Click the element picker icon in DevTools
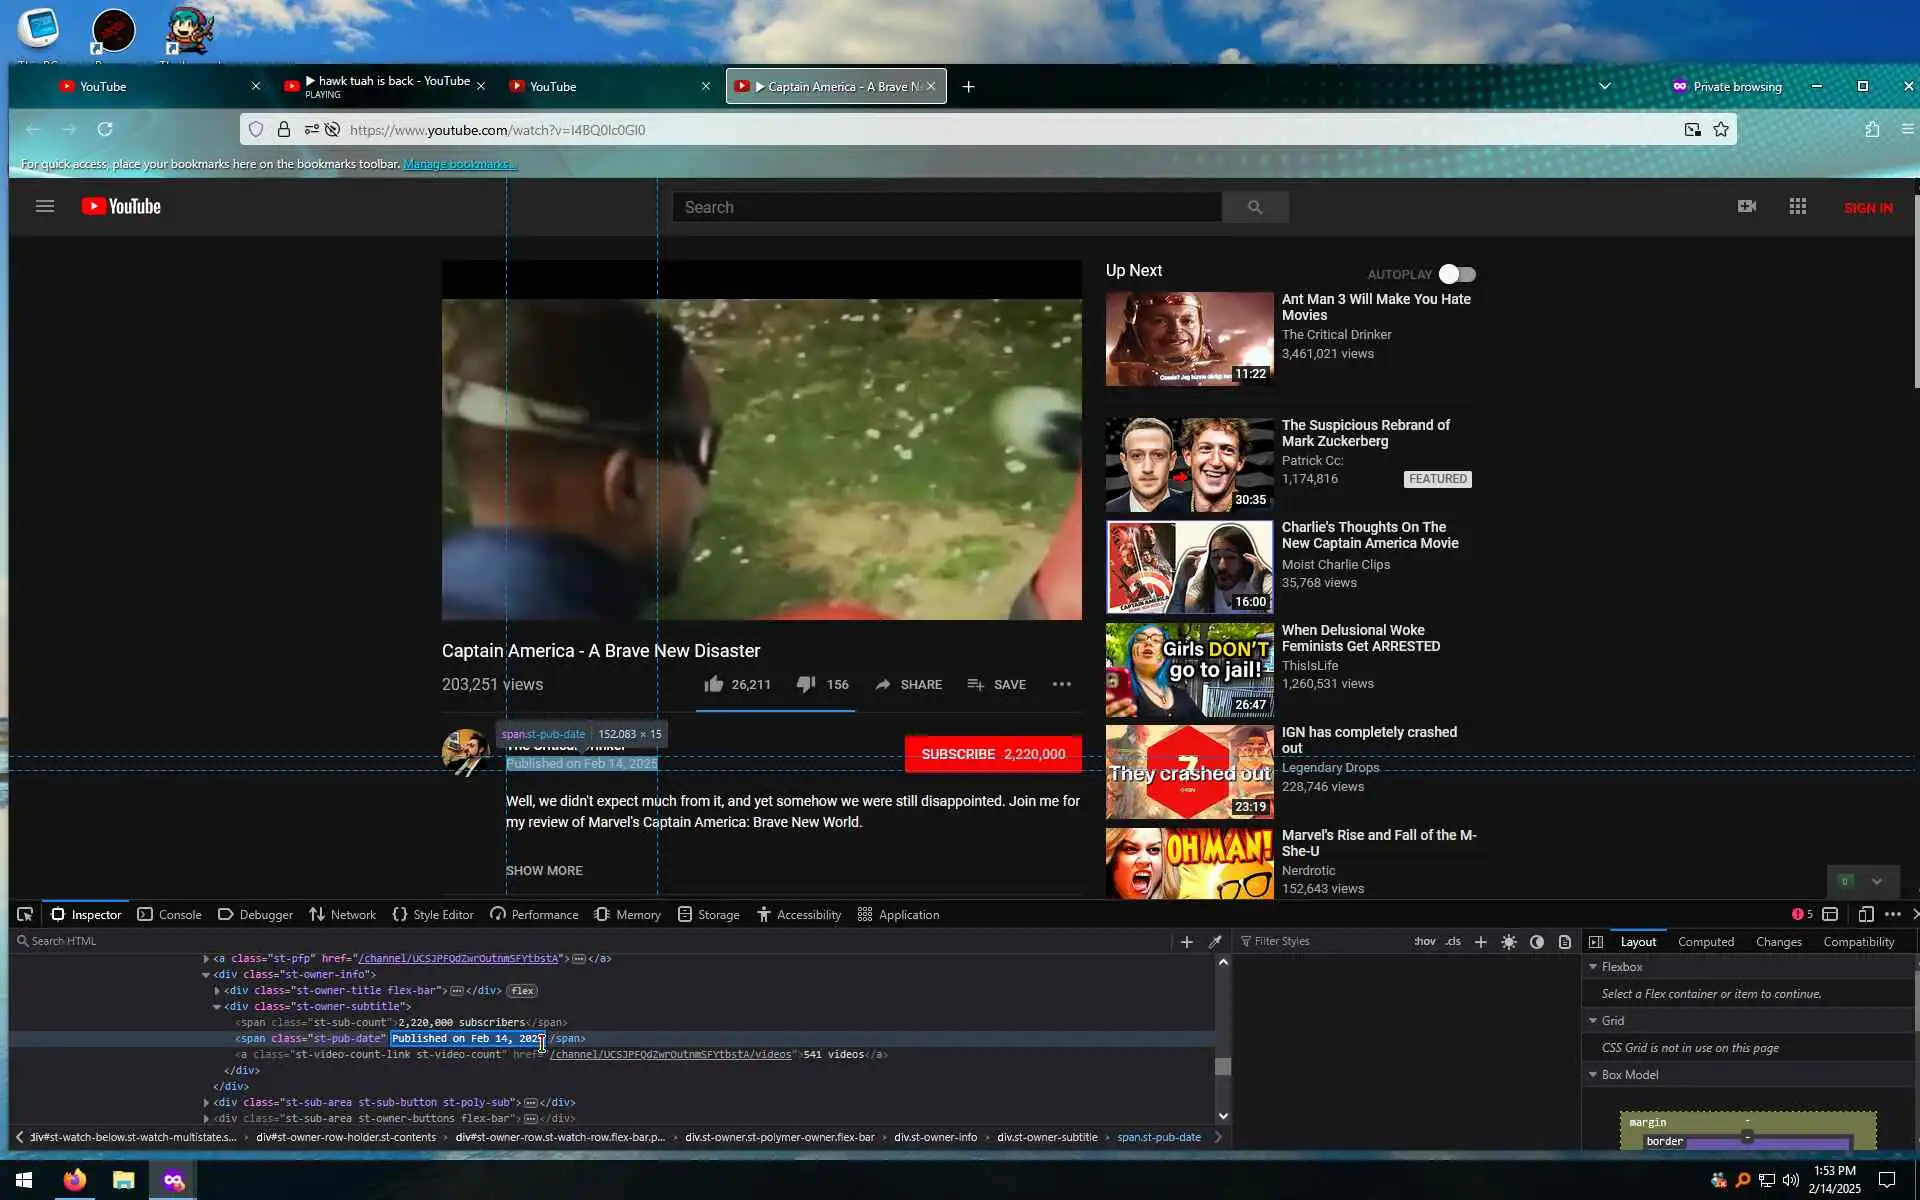This screenshot has height=1200, width=1920. [x=25, y=914]
